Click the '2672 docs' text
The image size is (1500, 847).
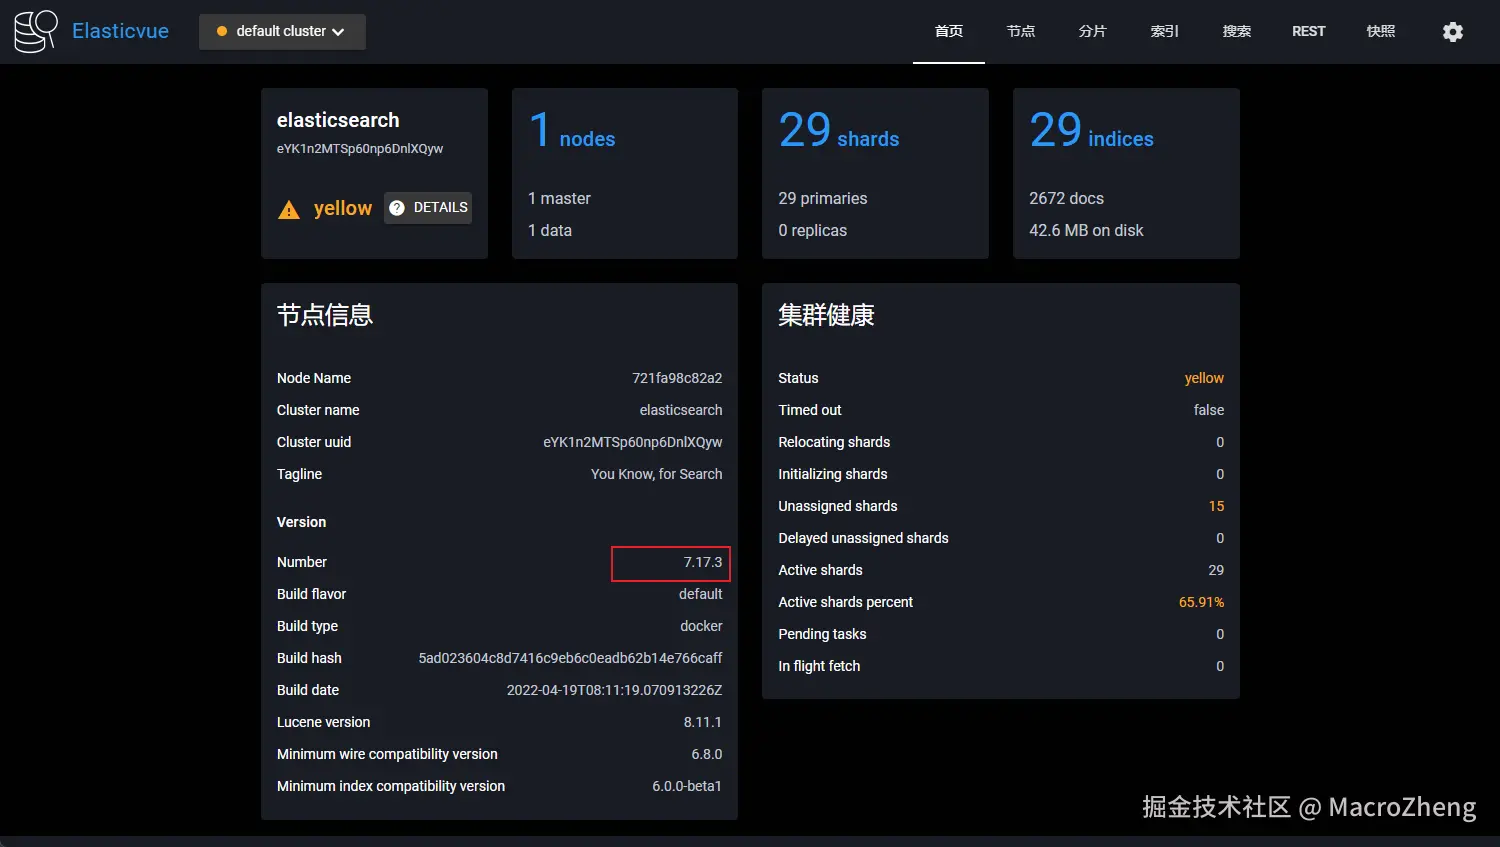[x=1067, y=199]
